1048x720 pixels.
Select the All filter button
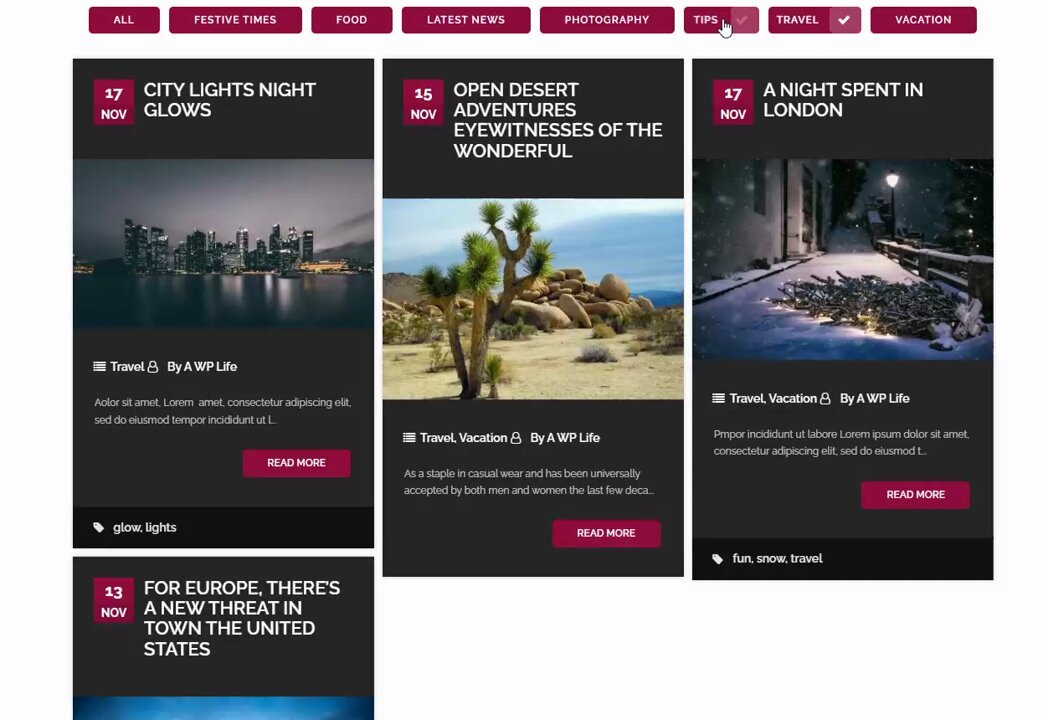tap(124, 20)
